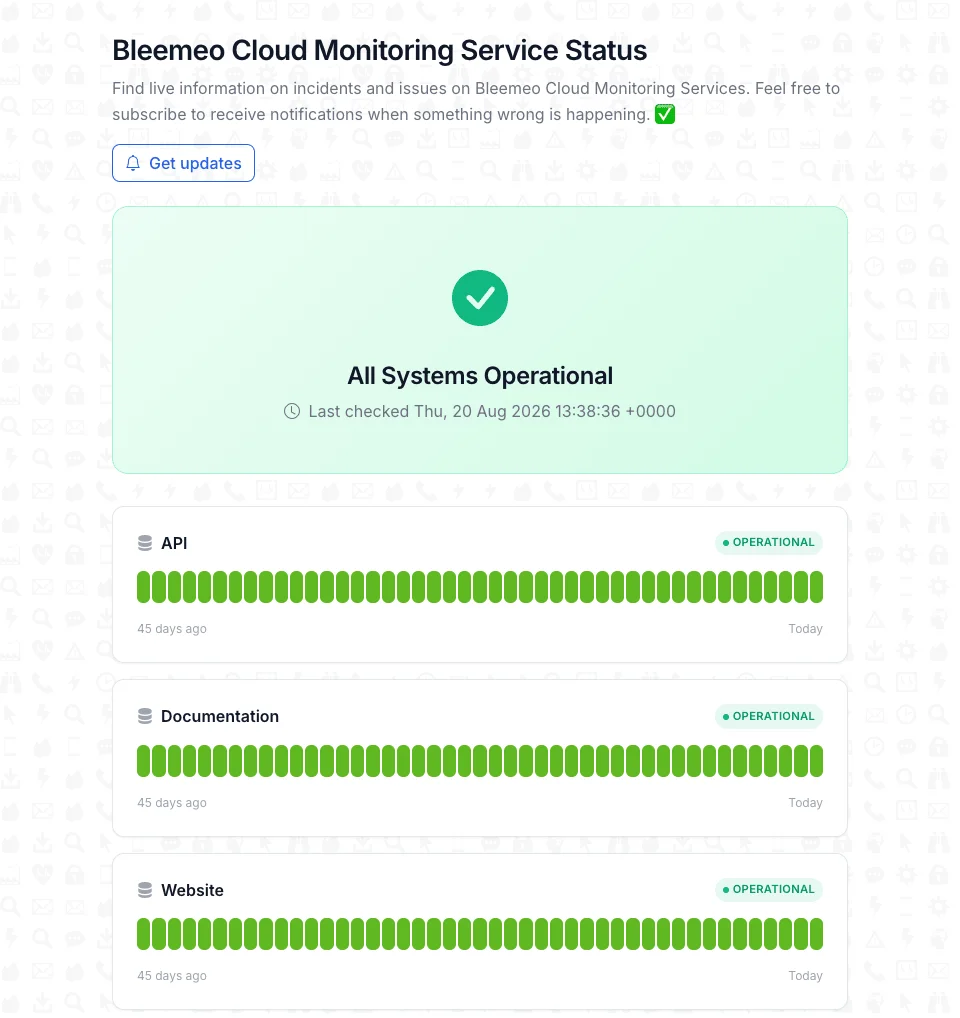Screen dimensions: 960x1018
Task: Click the Bleemeo Cloud Monitoring Service Status title
Action: coord(380,51)
